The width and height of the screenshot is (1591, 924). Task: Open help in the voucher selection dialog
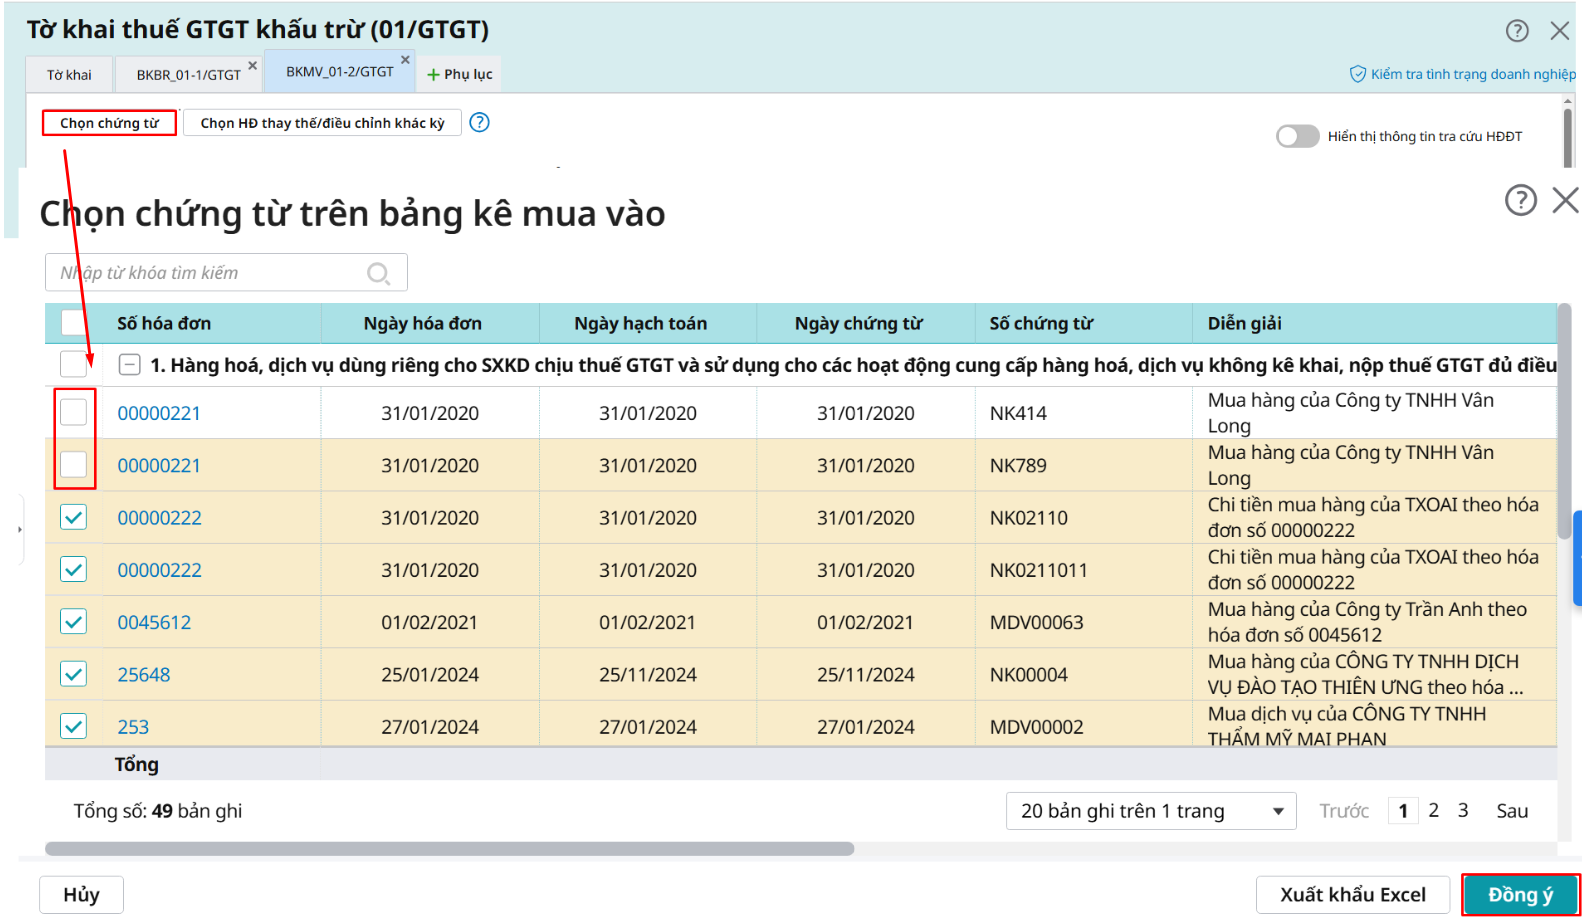(x=1520, y=200)
